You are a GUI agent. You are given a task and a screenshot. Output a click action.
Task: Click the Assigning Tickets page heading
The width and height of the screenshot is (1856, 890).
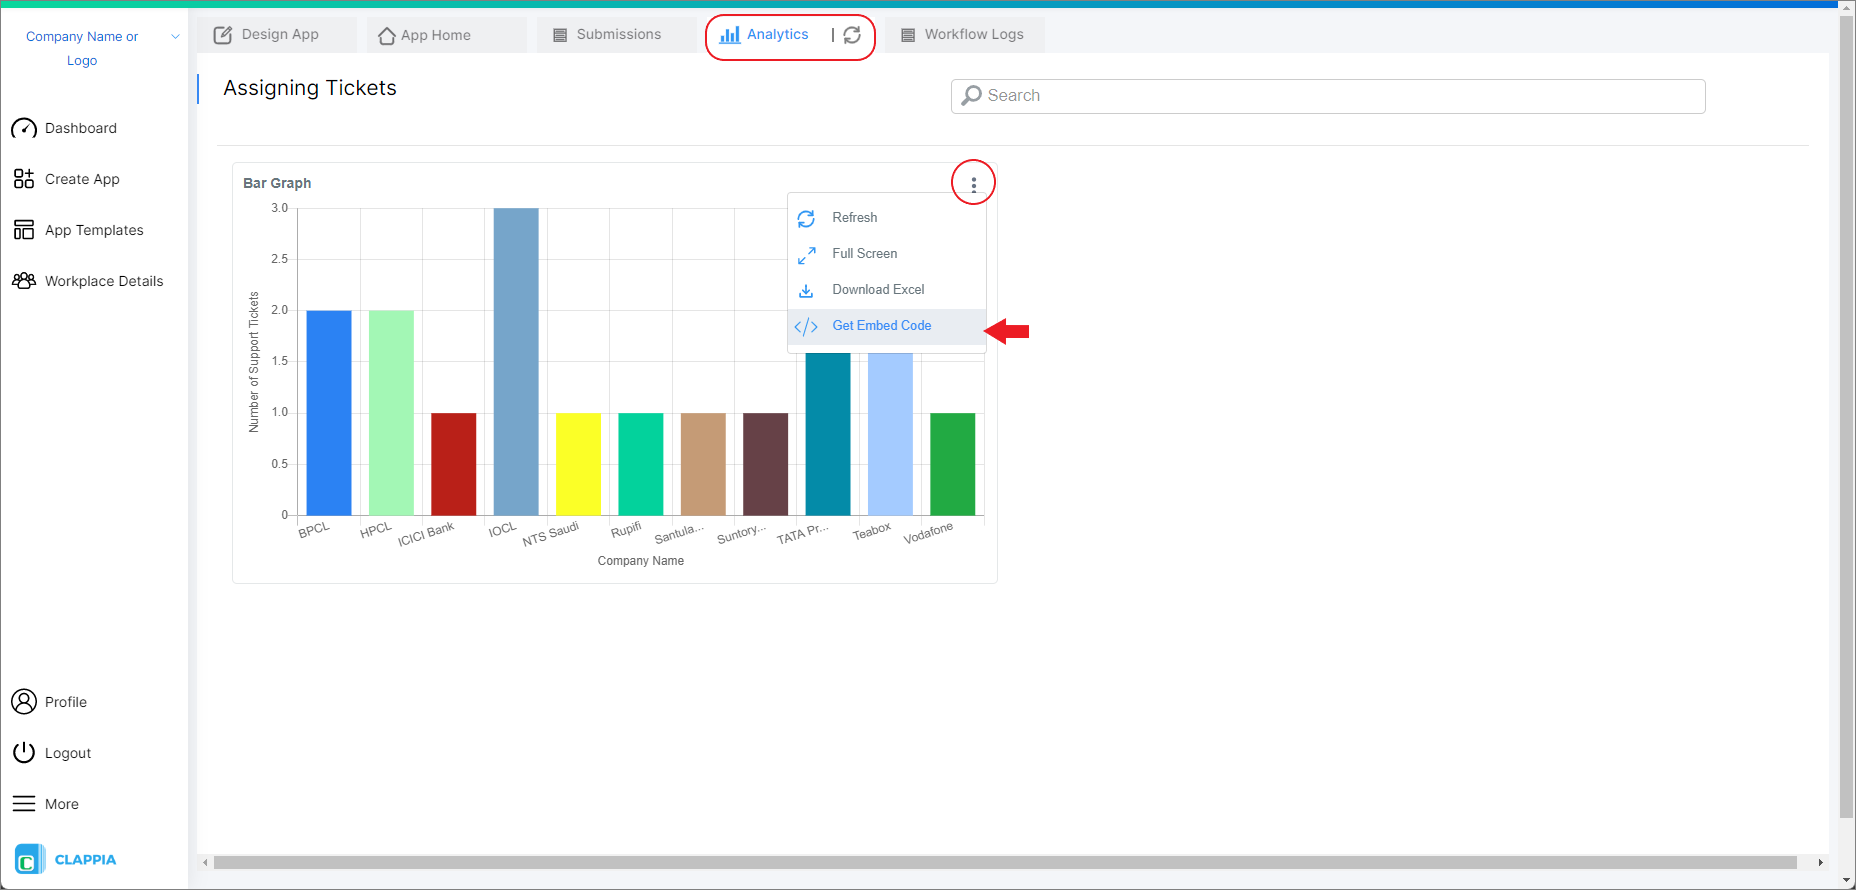(310, 88)
